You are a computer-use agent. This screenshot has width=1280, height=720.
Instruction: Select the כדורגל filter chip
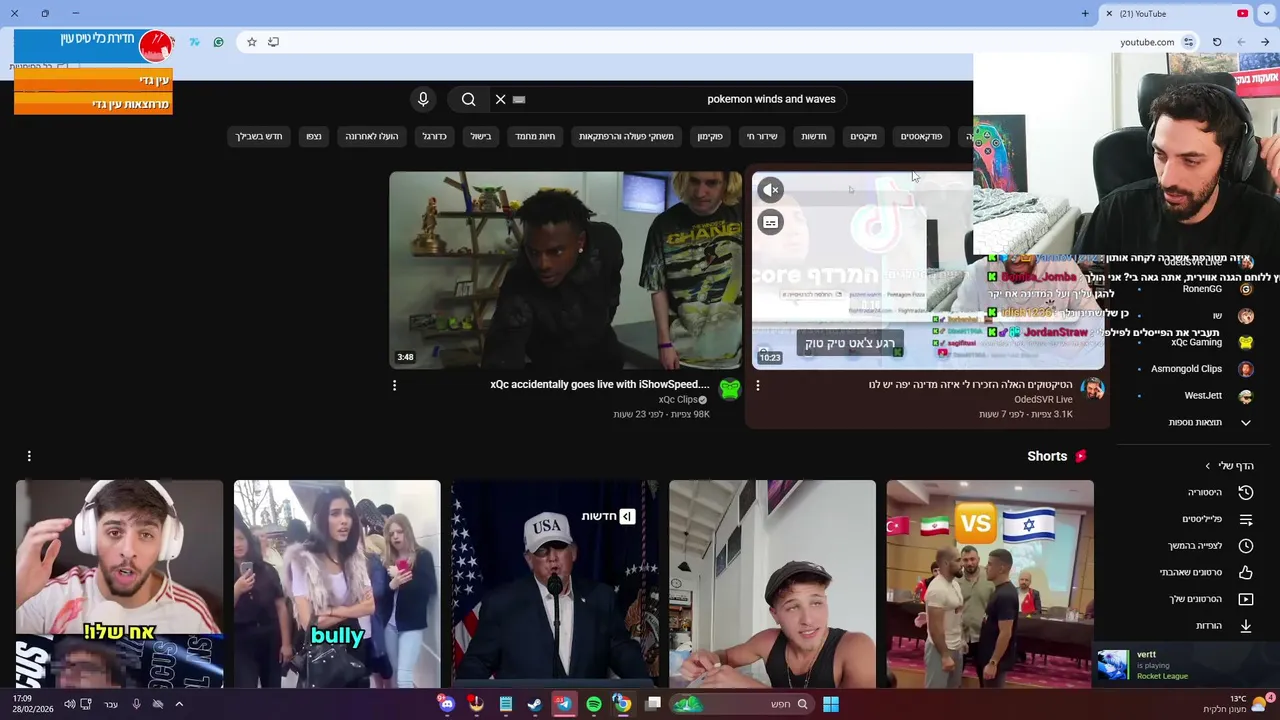point(434,136)
